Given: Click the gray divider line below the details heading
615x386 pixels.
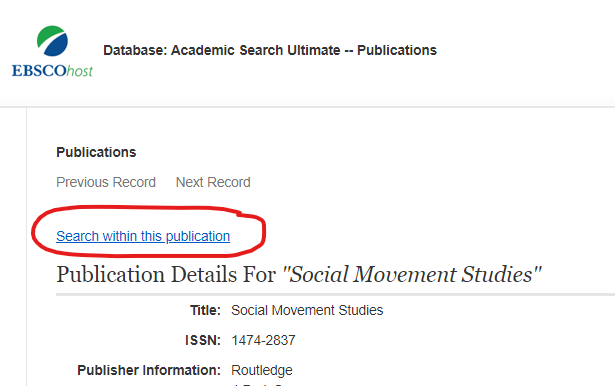Looking at the screenshot, I should pos(335,294).
